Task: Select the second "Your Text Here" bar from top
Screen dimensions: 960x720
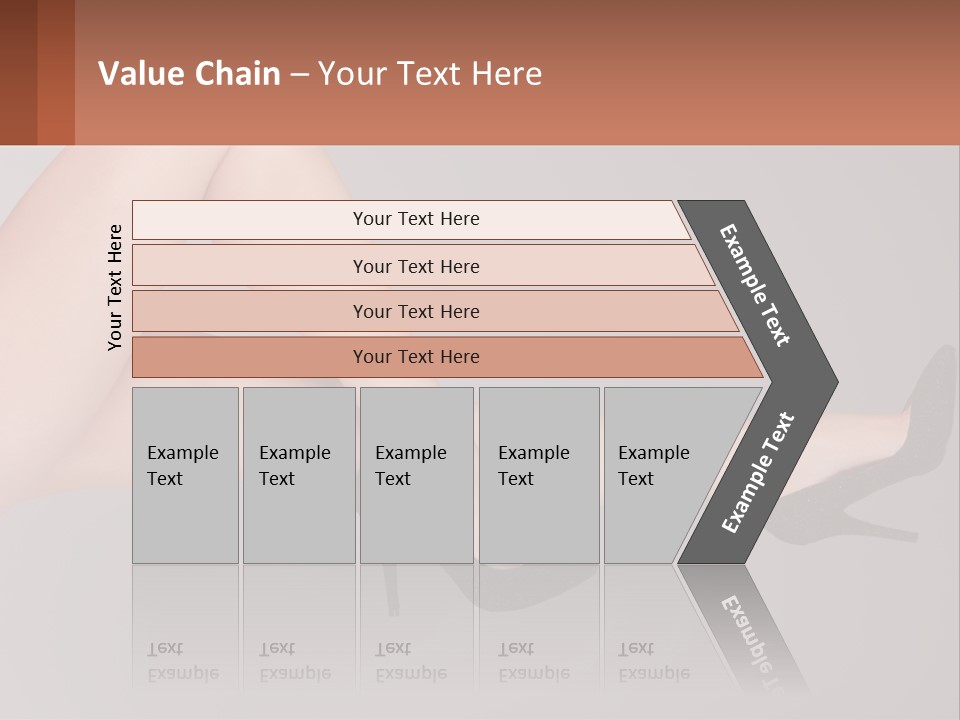Action: pyautogui.click(x=415, y=266)
